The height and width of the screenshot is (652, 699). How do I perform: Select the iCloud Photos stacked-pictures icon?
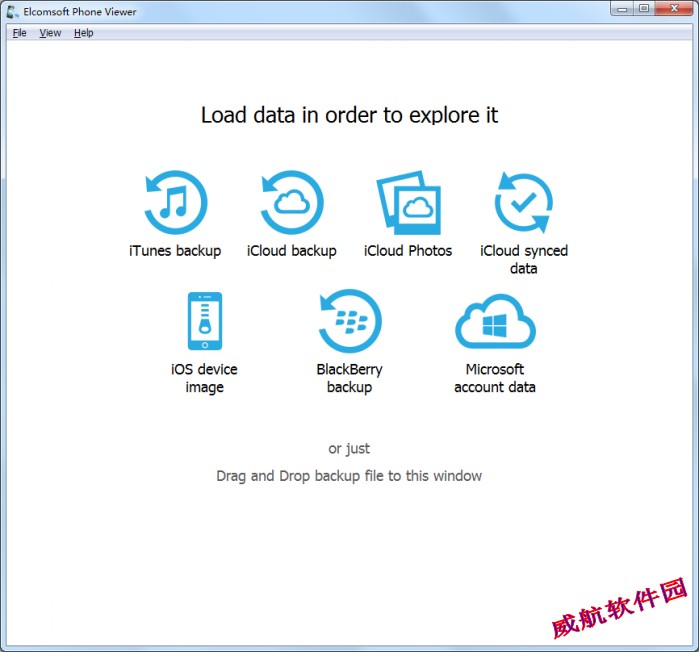click(x=408, y=202)
